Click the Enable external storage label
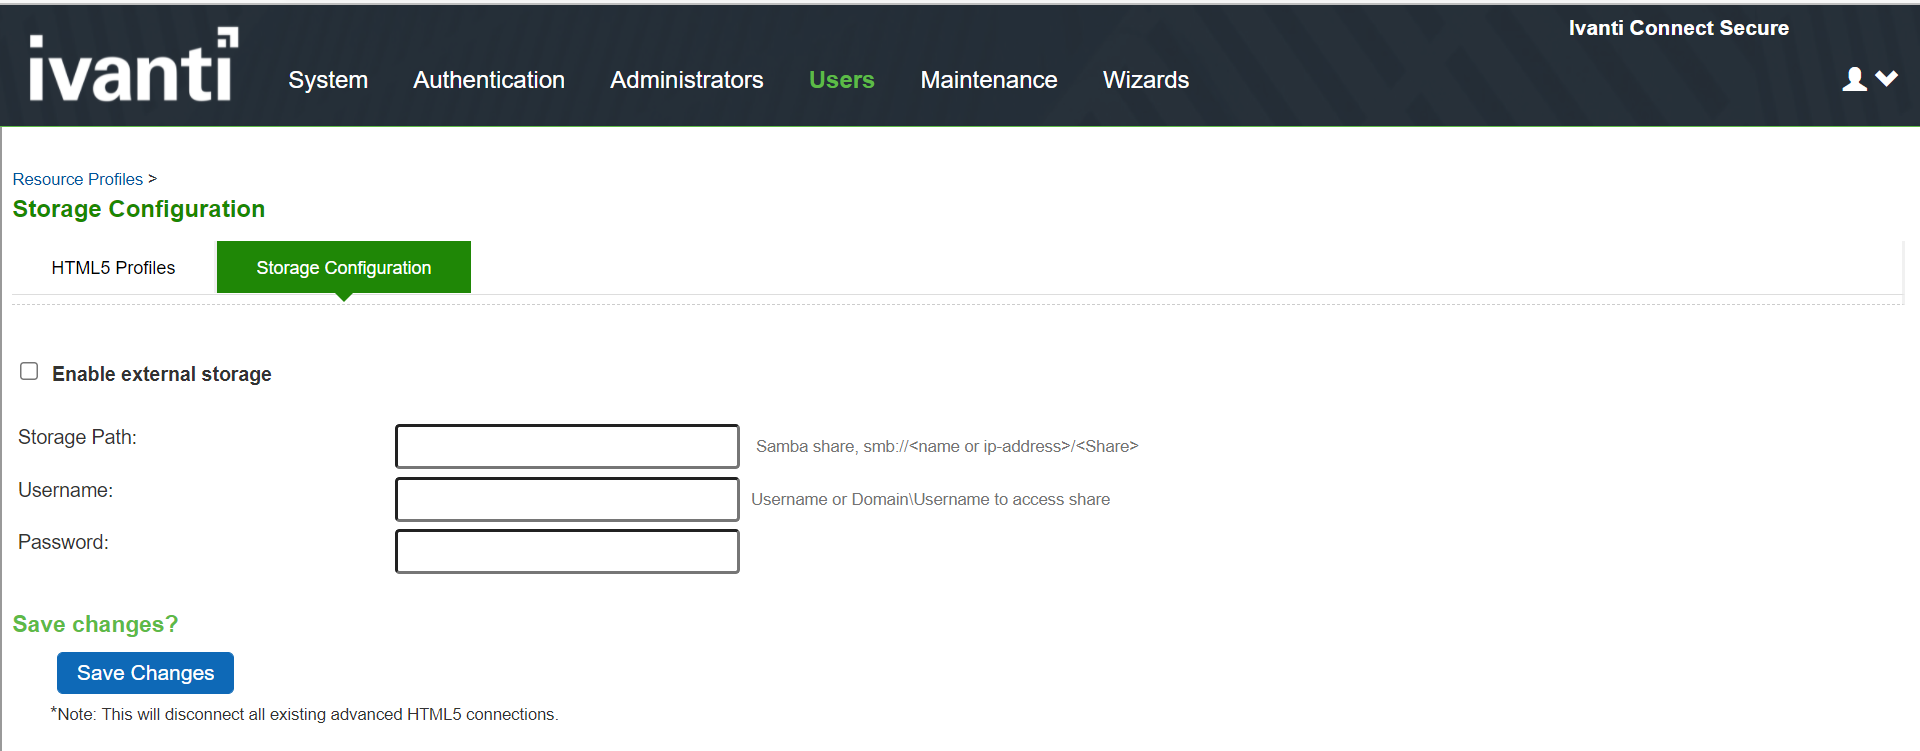1920x751 pixels. (162, 374)
